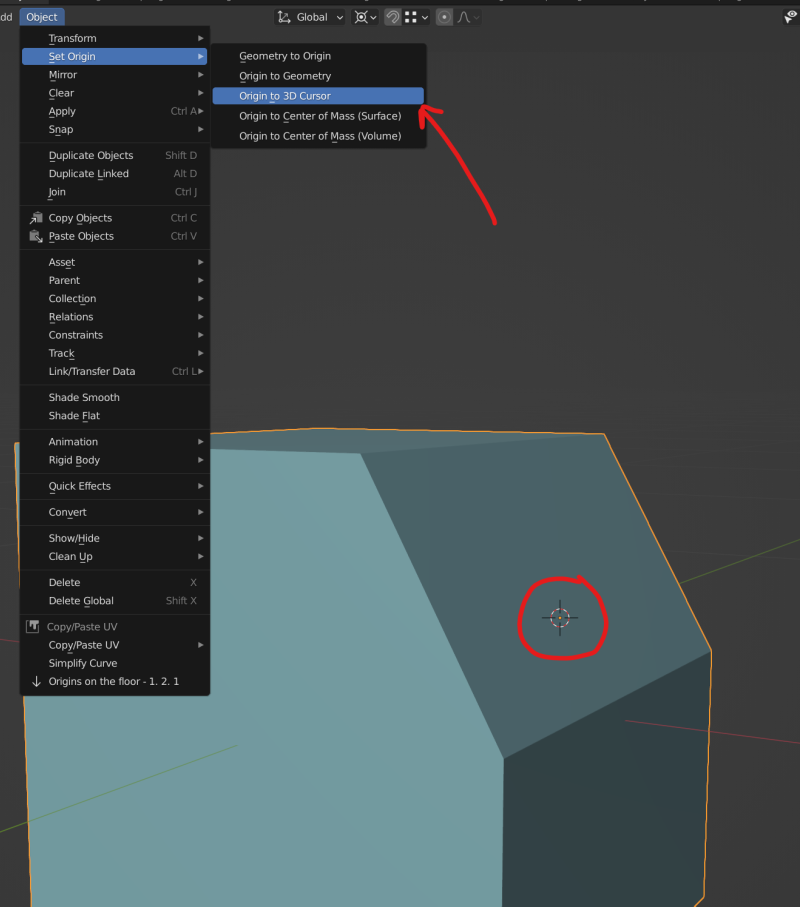The image size is (800, 907).
Task: Expand the Transform submenu
Action: coord(115,38)
